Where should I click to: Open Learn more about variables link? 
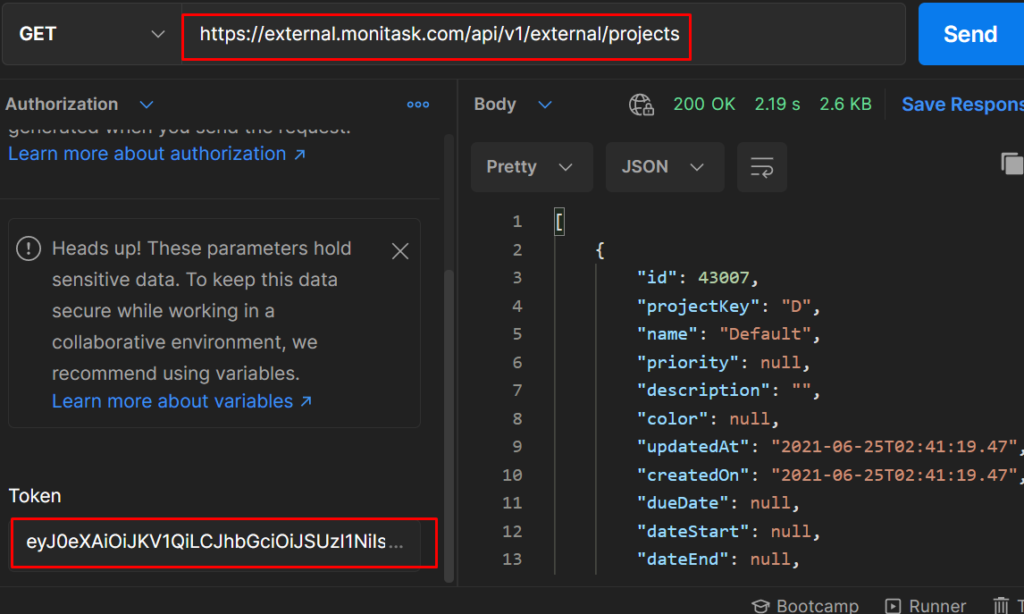point(182,402)
